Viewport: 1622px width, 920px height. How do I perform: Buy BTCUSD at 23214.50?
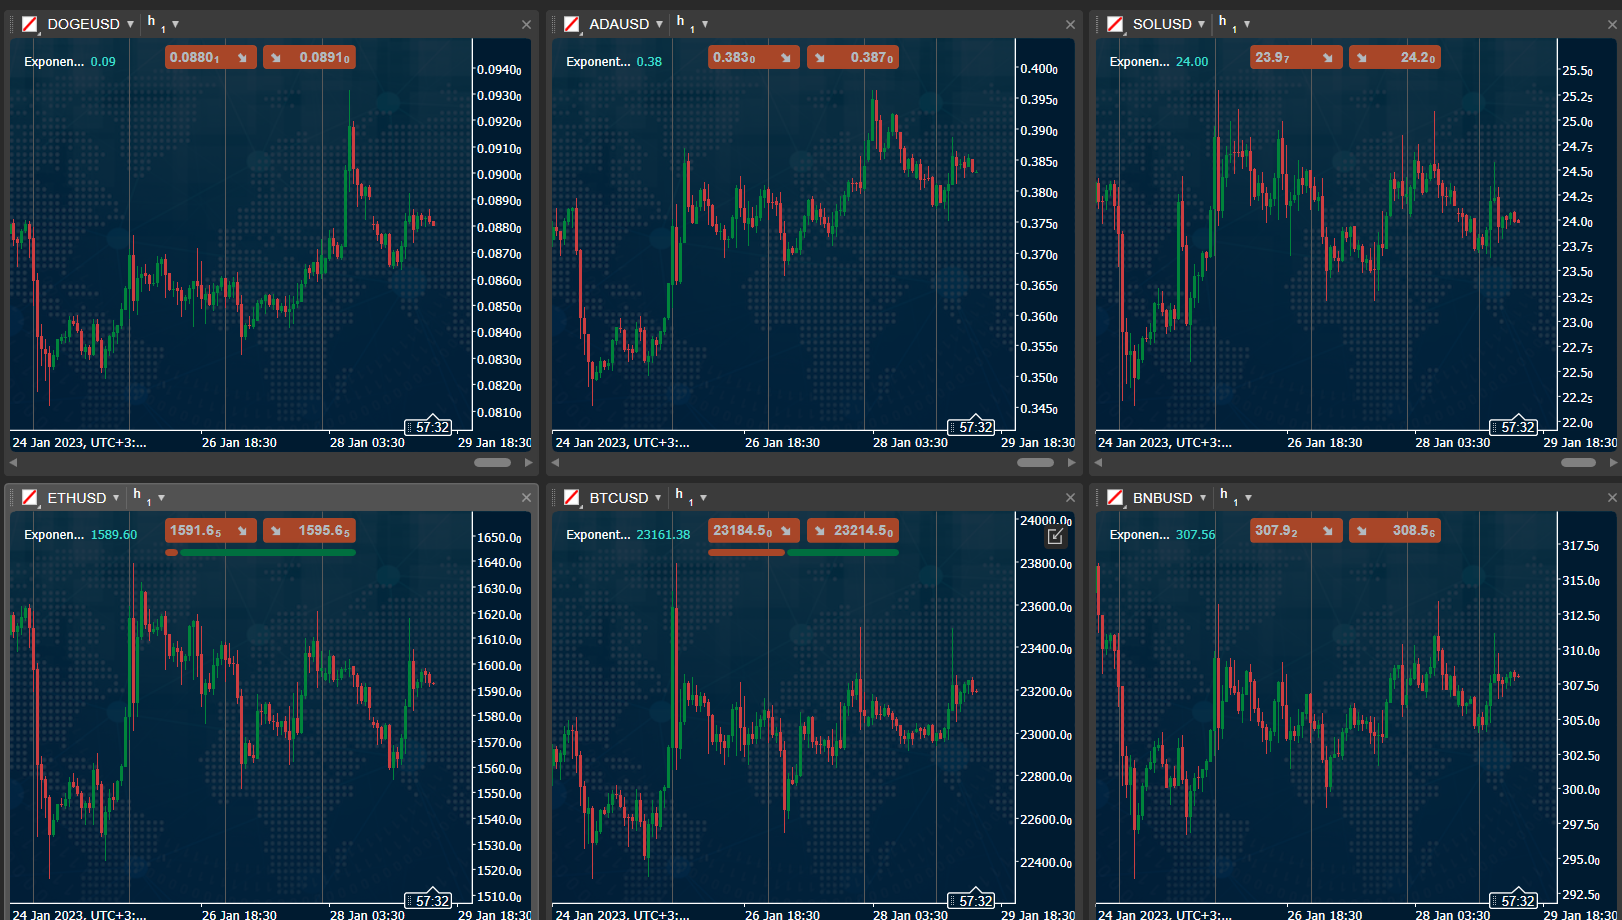[853, 531]
